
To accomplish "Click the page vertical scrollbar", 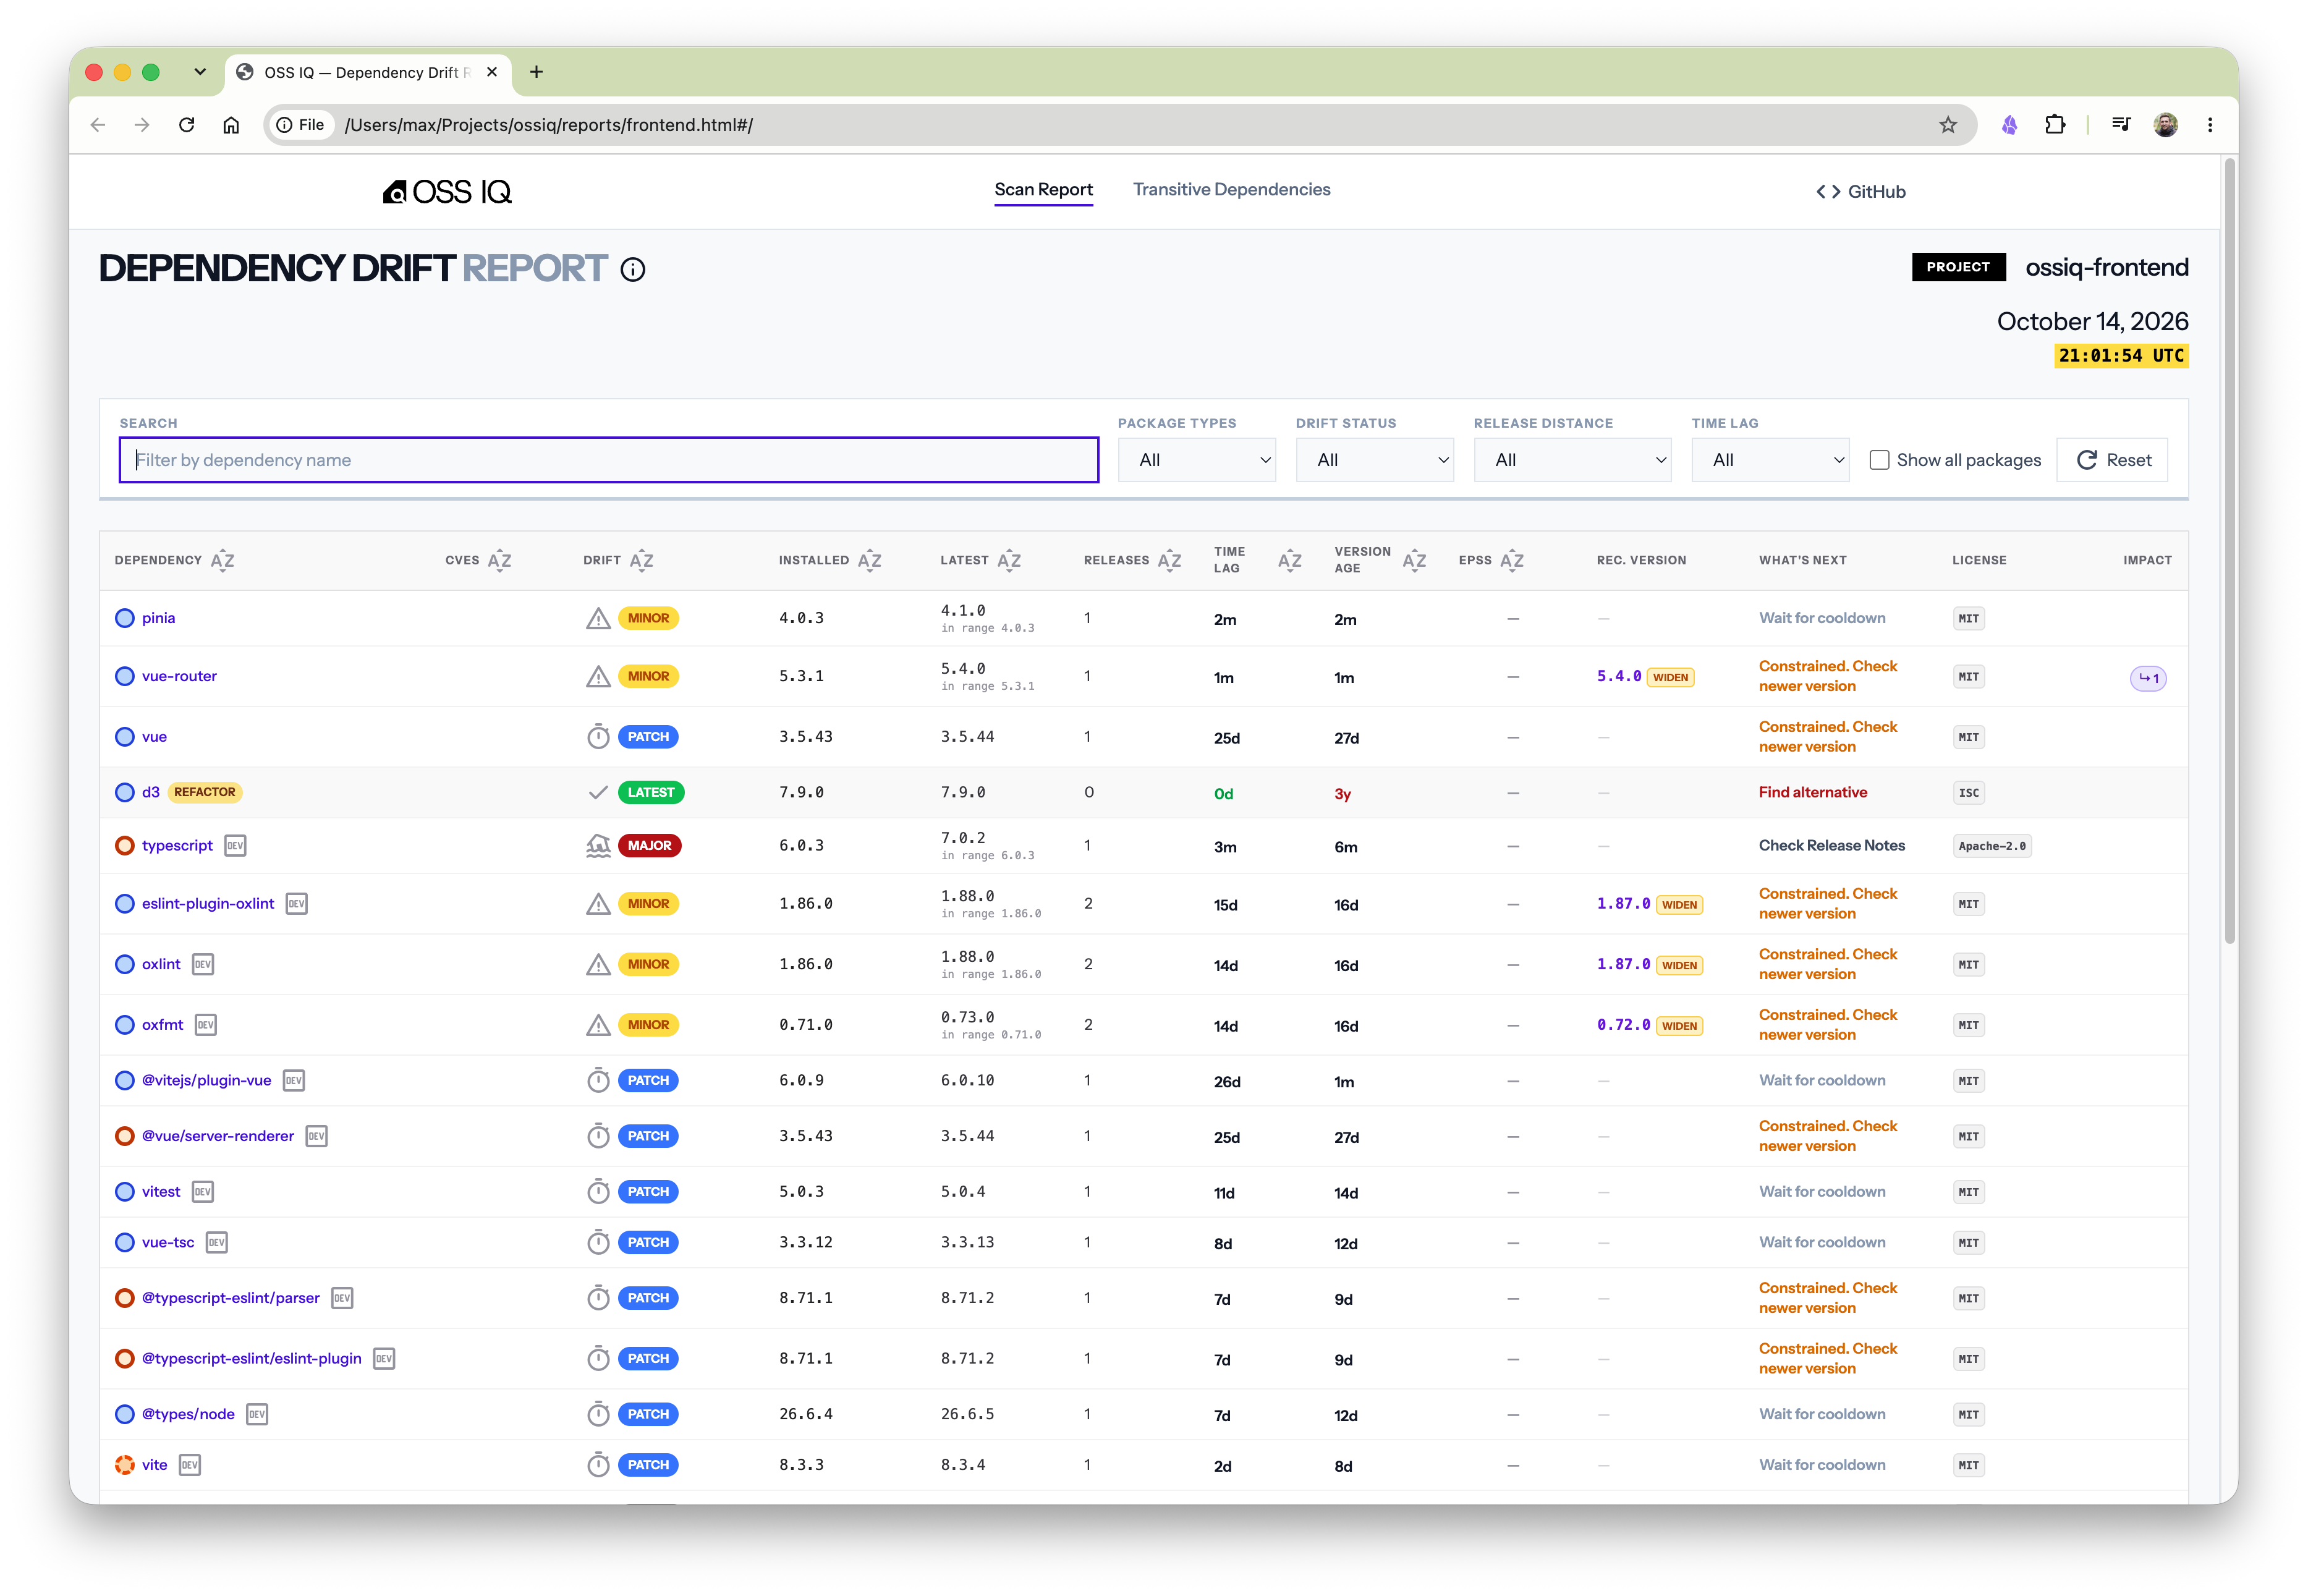I will coord(2229,550).
